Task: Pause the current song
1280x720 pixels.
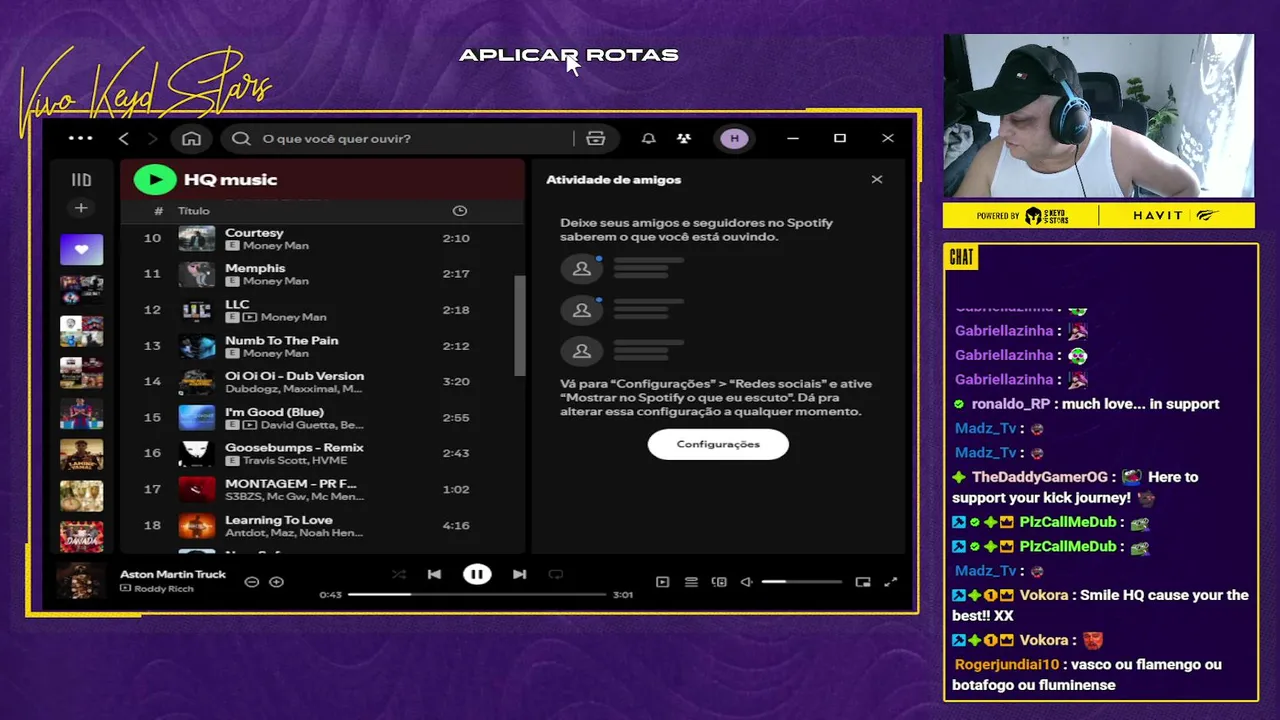Action: [477, 574]
